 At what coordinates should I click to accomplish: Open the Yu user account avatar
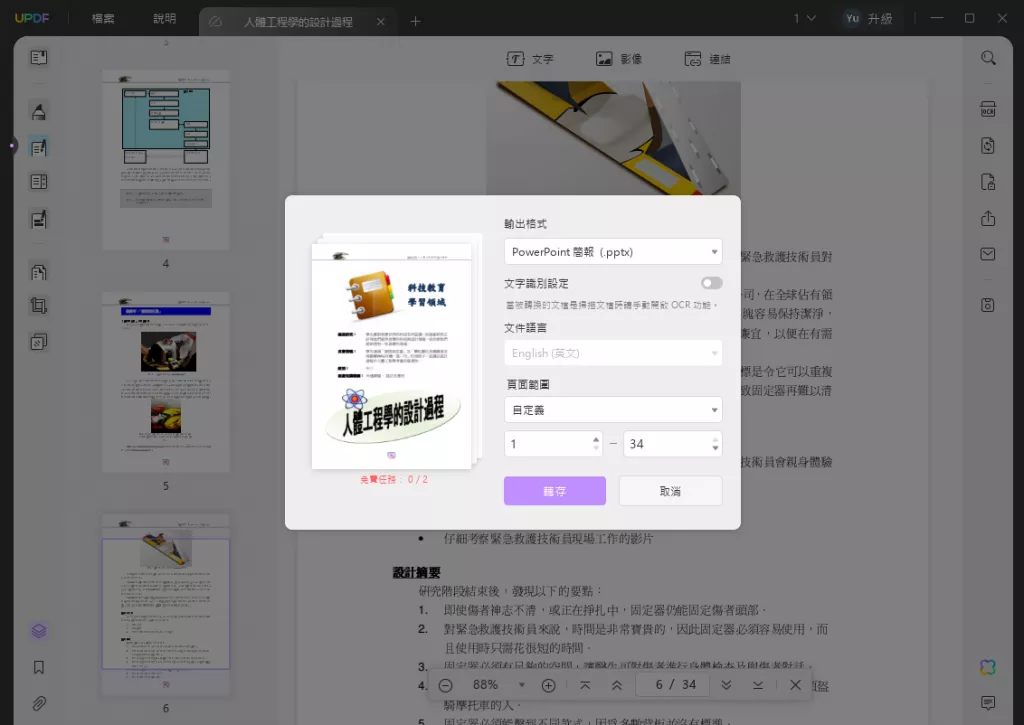tap(852, 18)
